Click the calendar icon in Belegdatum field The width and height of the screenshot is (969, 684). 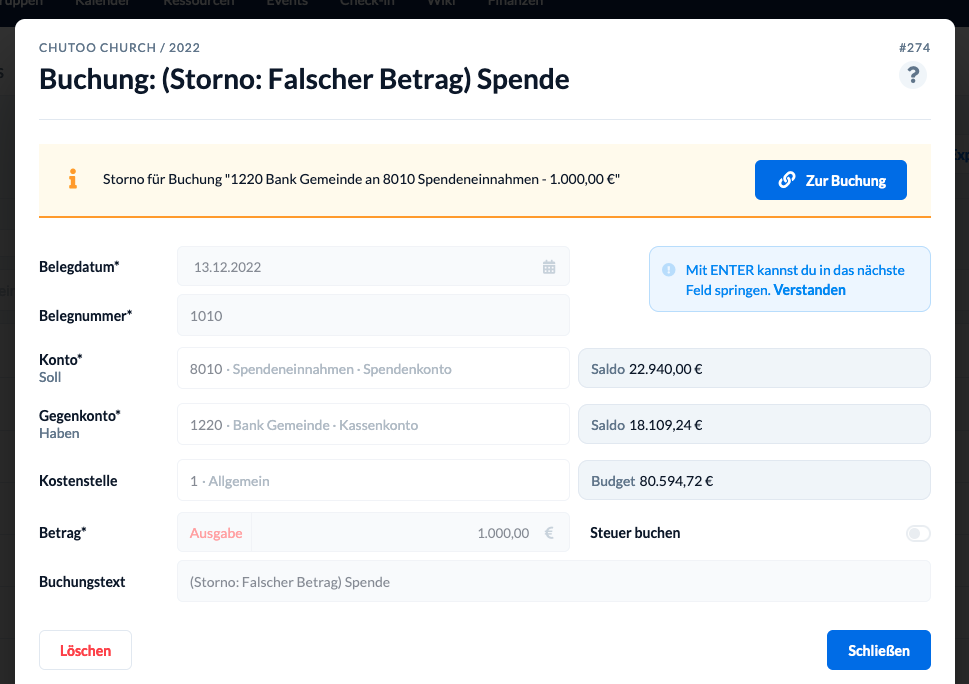(549, 267)
